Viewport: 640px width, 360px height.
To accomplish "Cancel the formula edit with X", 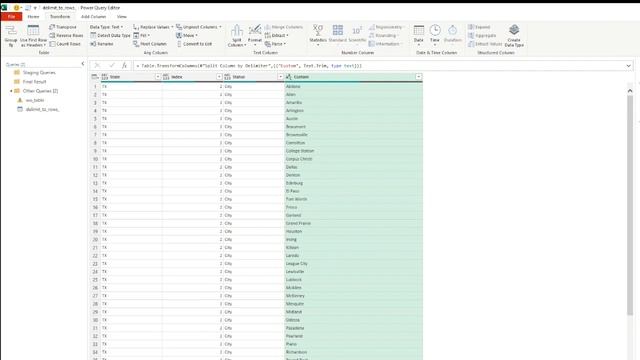I will point(97,65).
